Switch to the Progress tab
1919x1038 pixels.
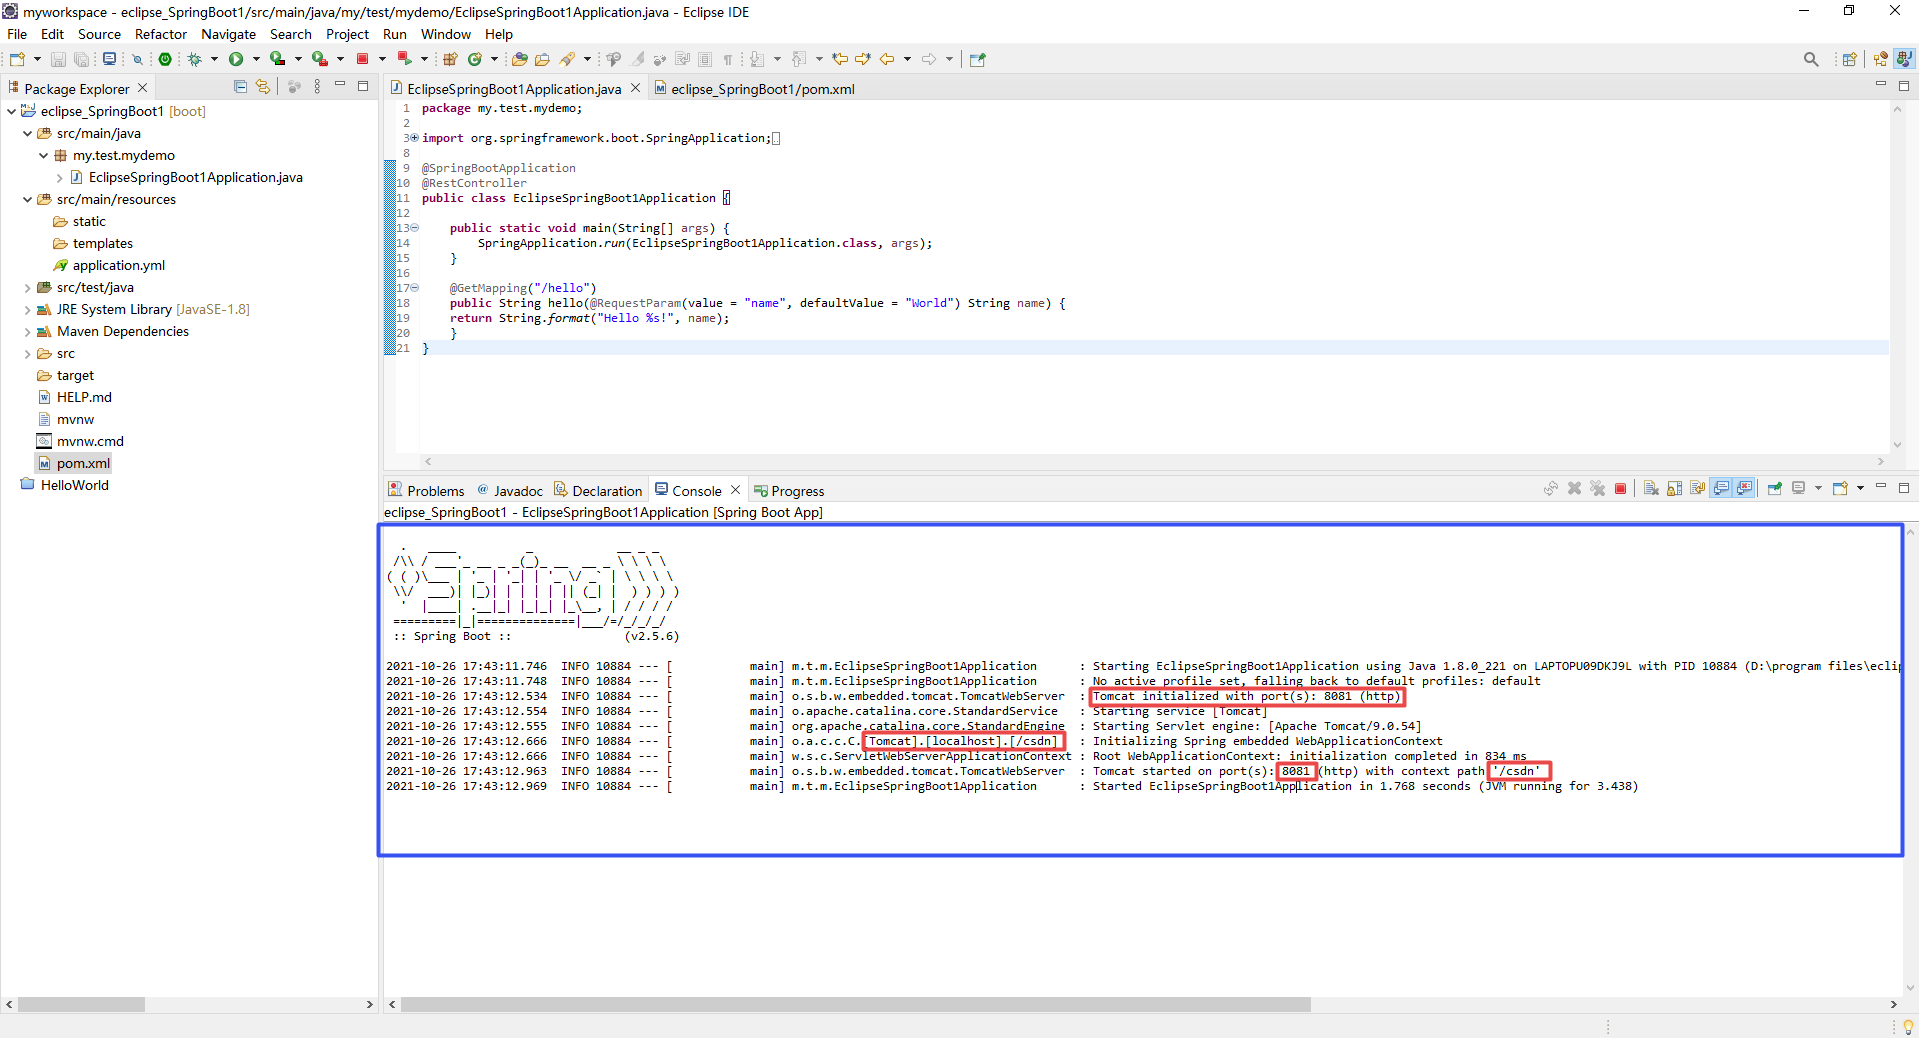click(x=789, y=491)
